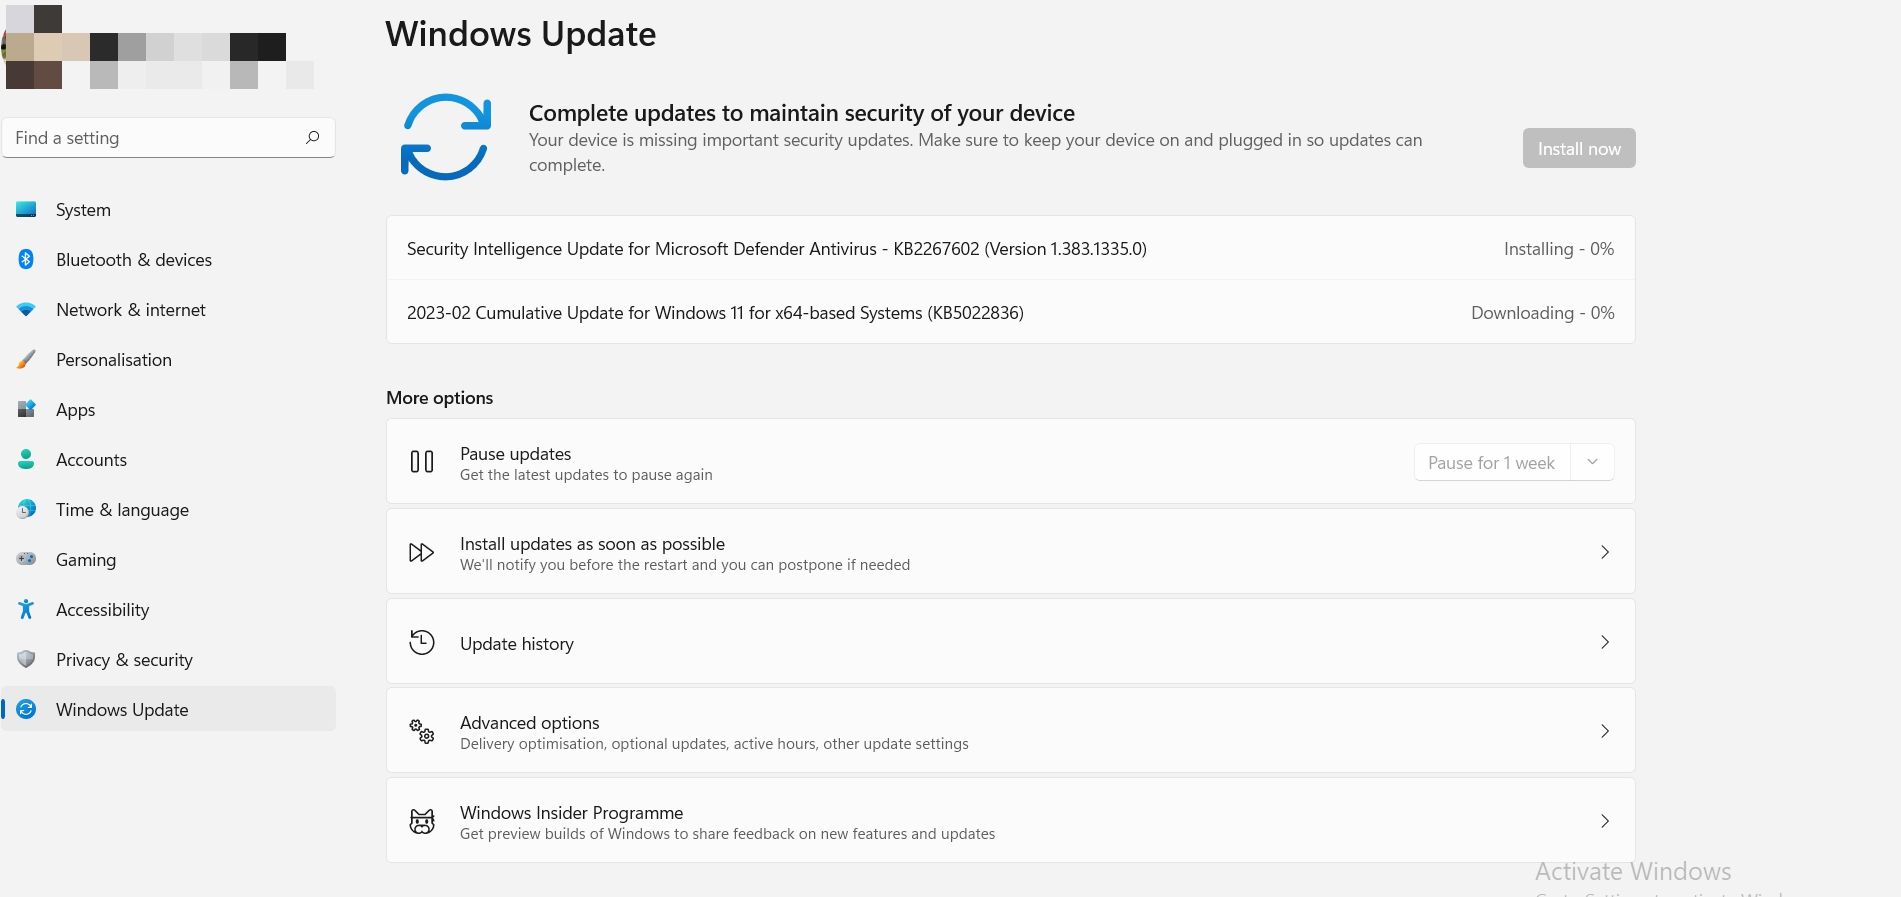Click the Gaming controller icon
The height and width of the screenshot is (897, 1901).
pyautogui.click(x=27, y=560)
